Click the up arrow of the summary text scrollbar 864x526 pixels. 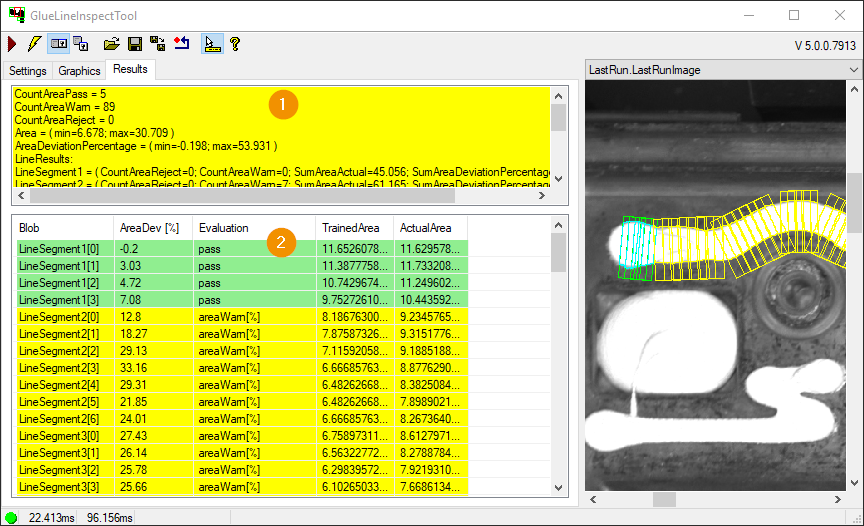(558, 96)
